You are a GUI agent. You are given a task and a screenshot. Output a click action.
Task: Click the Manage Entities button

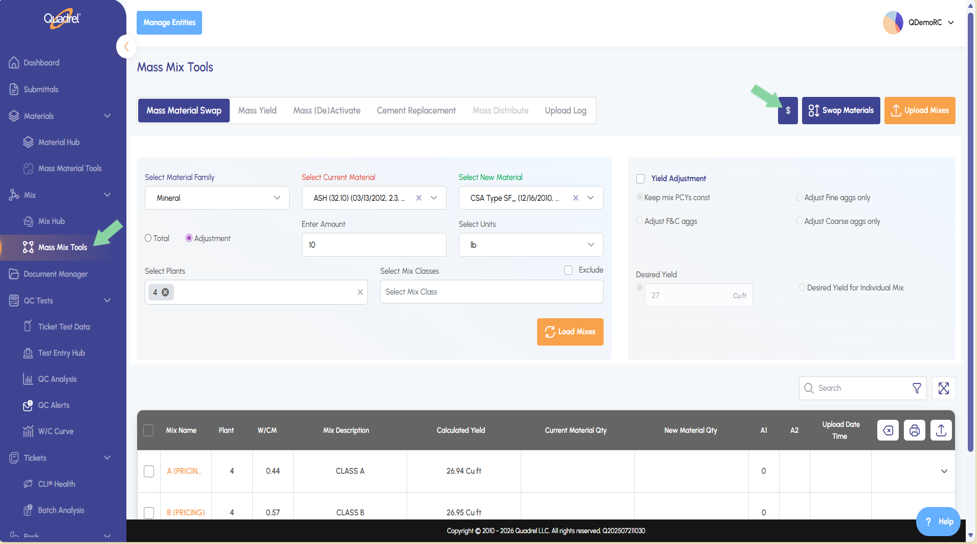(x=169, y=22)
